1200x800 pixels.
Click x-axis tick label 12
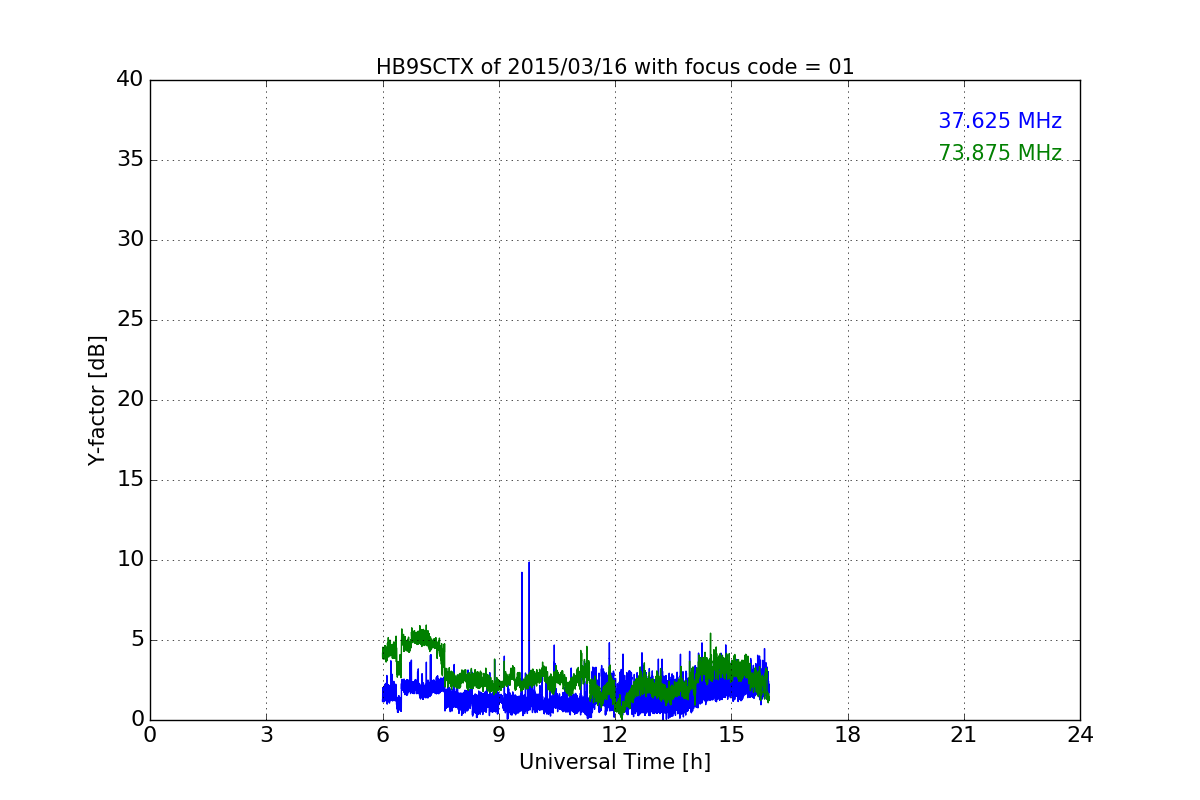tap(615, 735)
